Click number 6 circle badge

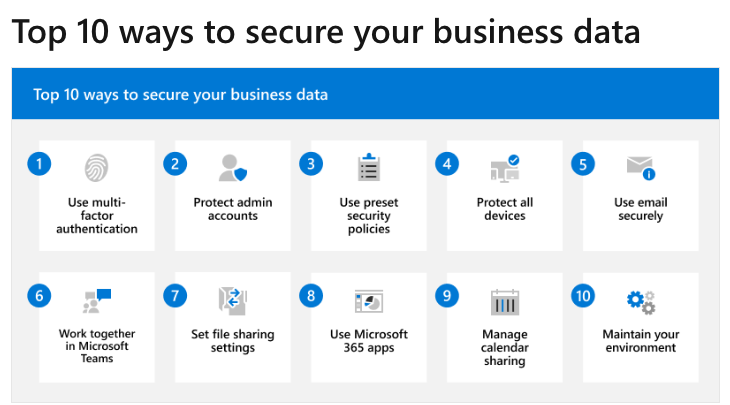(39, 296)
